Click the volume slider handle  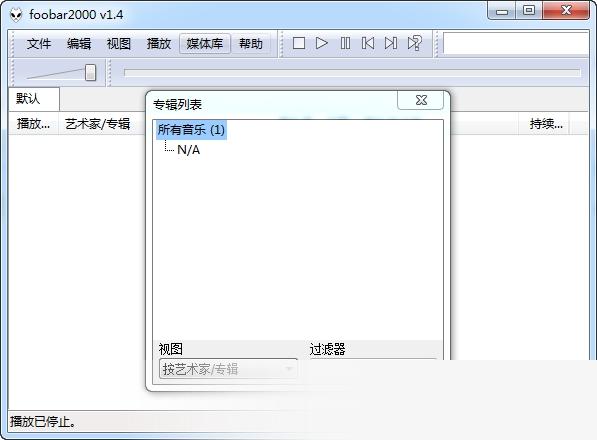tap(90, 72)
